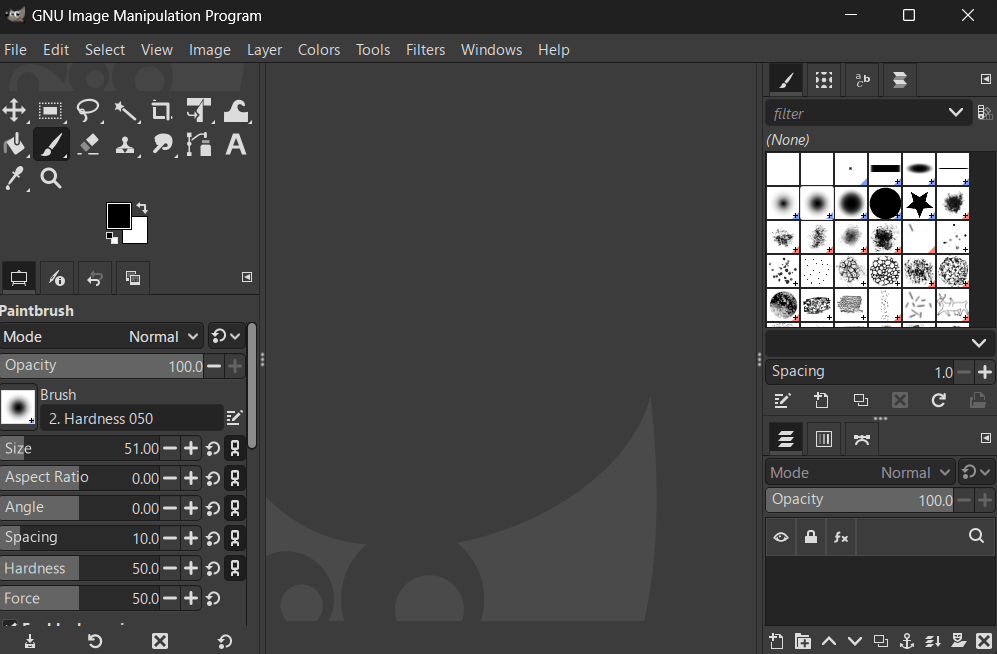The width and height of the screenshot is (997, 654).
Task: Activate the Zoom magnifier tool
Action: click(51, 178)
